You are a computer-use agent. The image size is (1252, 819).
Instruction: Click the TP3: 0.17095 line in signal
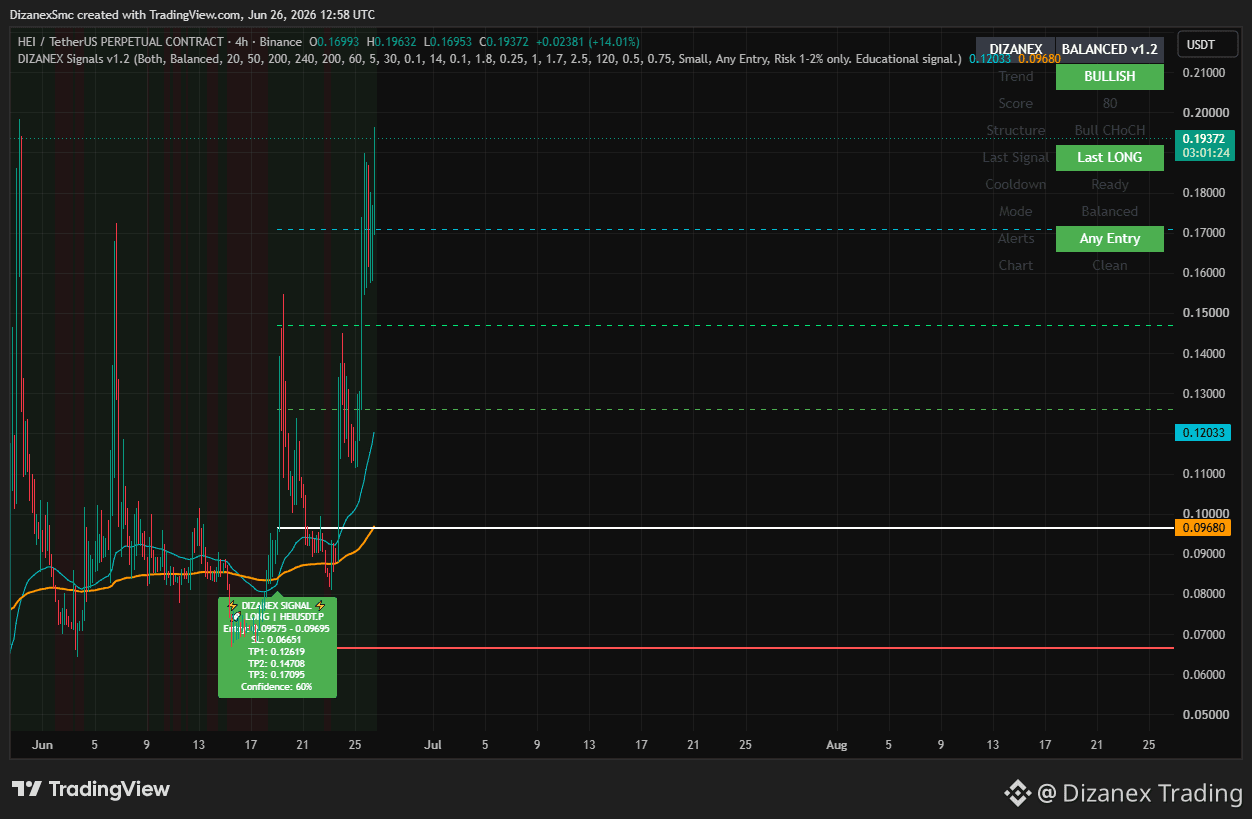277,675
